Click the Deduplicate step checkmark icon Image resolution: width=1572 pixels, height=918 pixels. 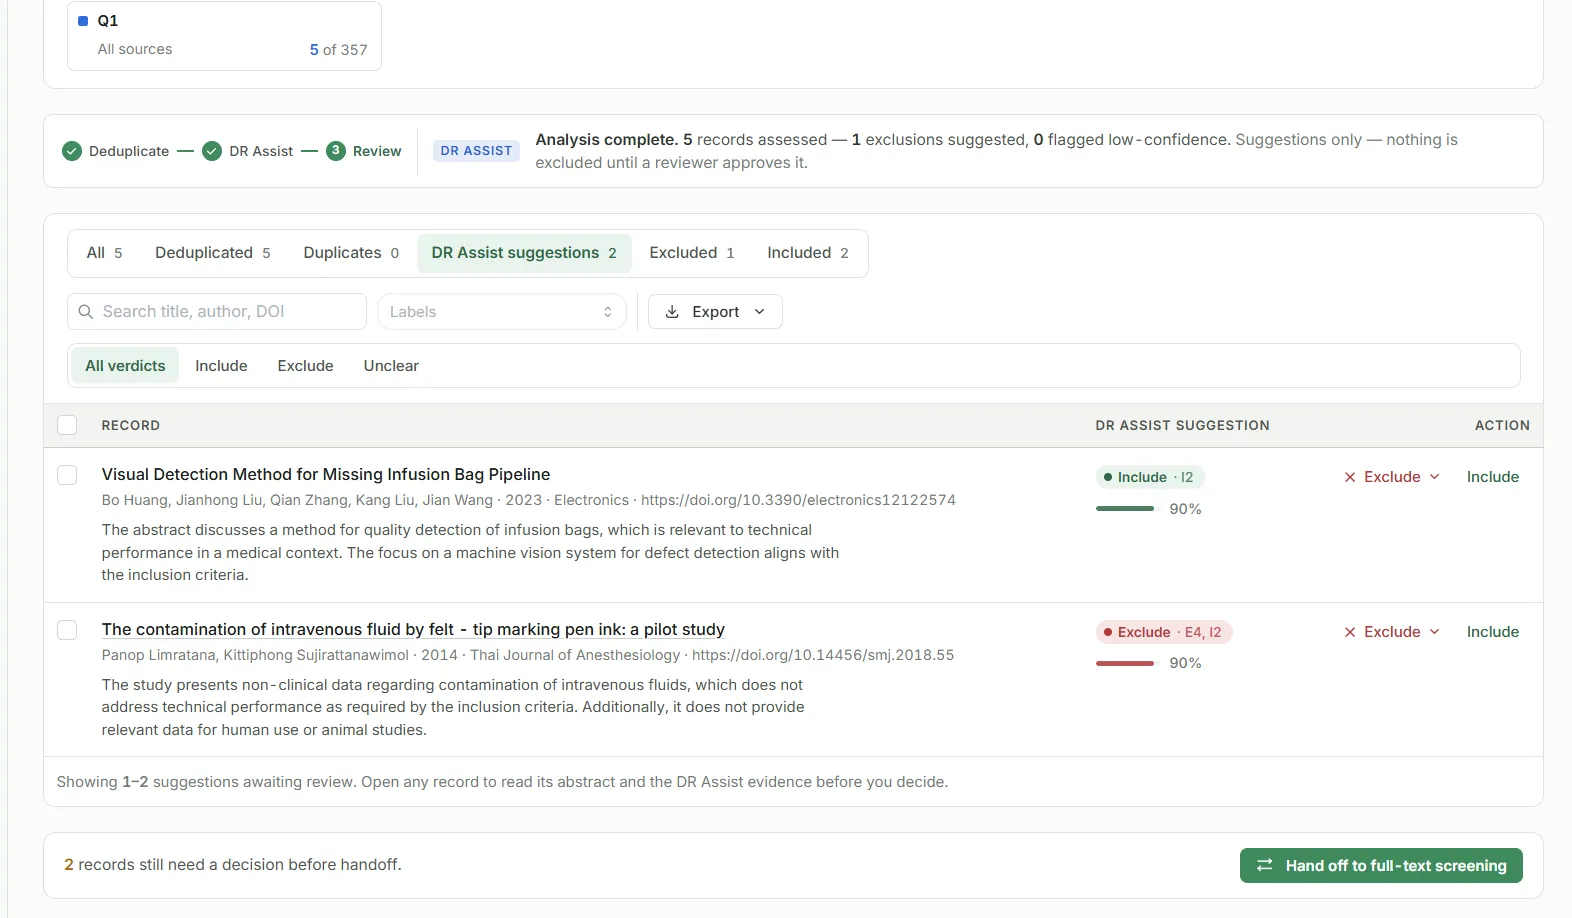[x=72, y=151]
